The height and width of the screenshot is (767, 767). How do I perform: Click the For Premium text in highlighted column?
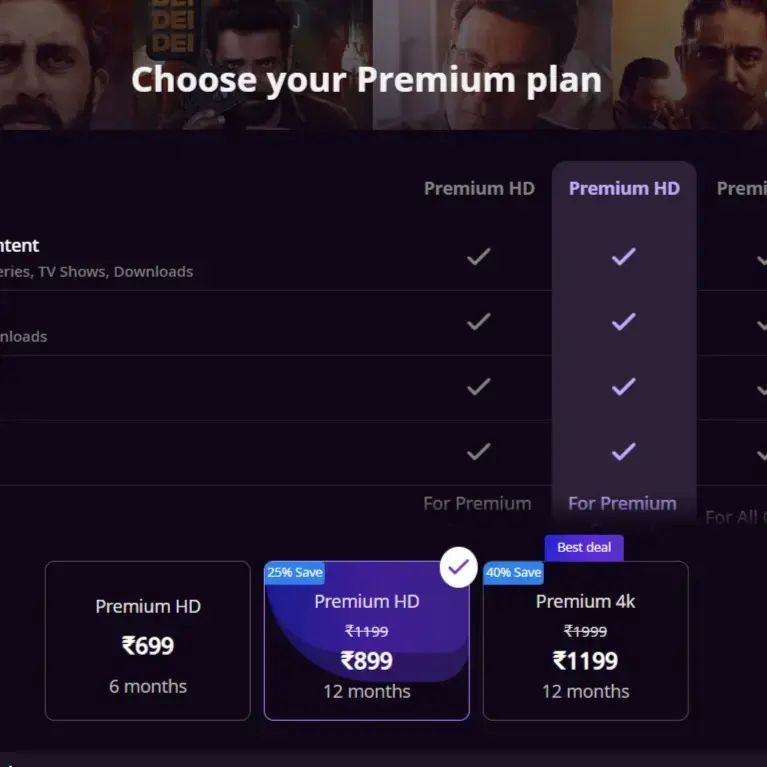coord(622,503)
